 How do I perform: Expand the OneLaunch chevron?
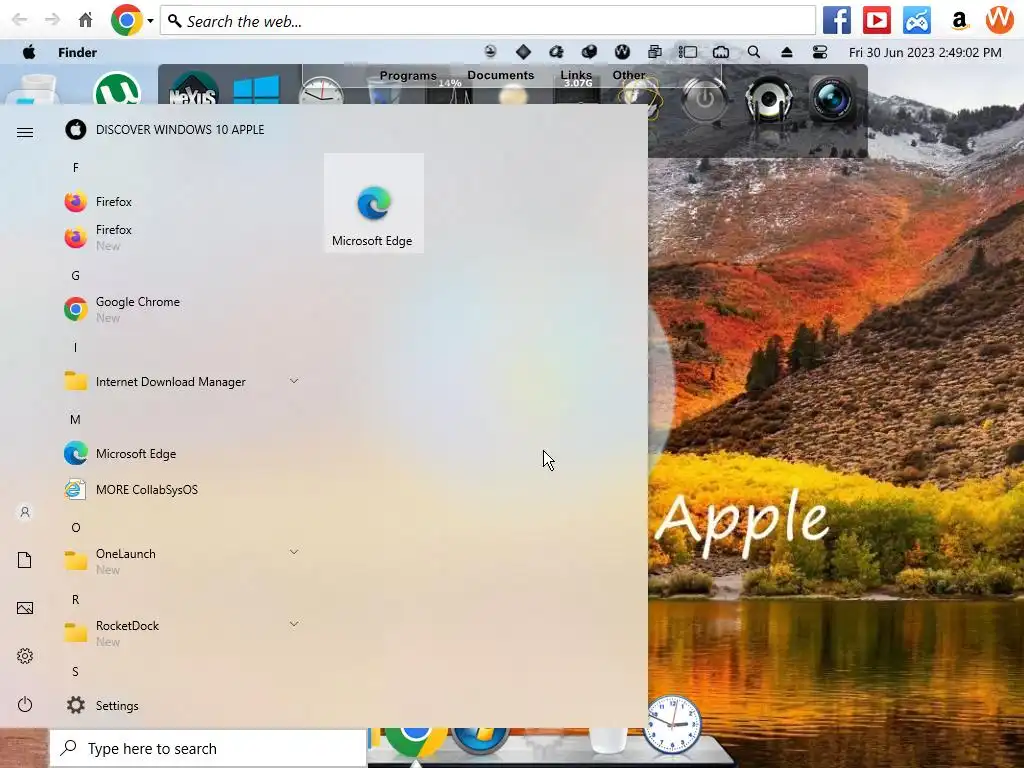pyautogui.click(x=294, y=552)
